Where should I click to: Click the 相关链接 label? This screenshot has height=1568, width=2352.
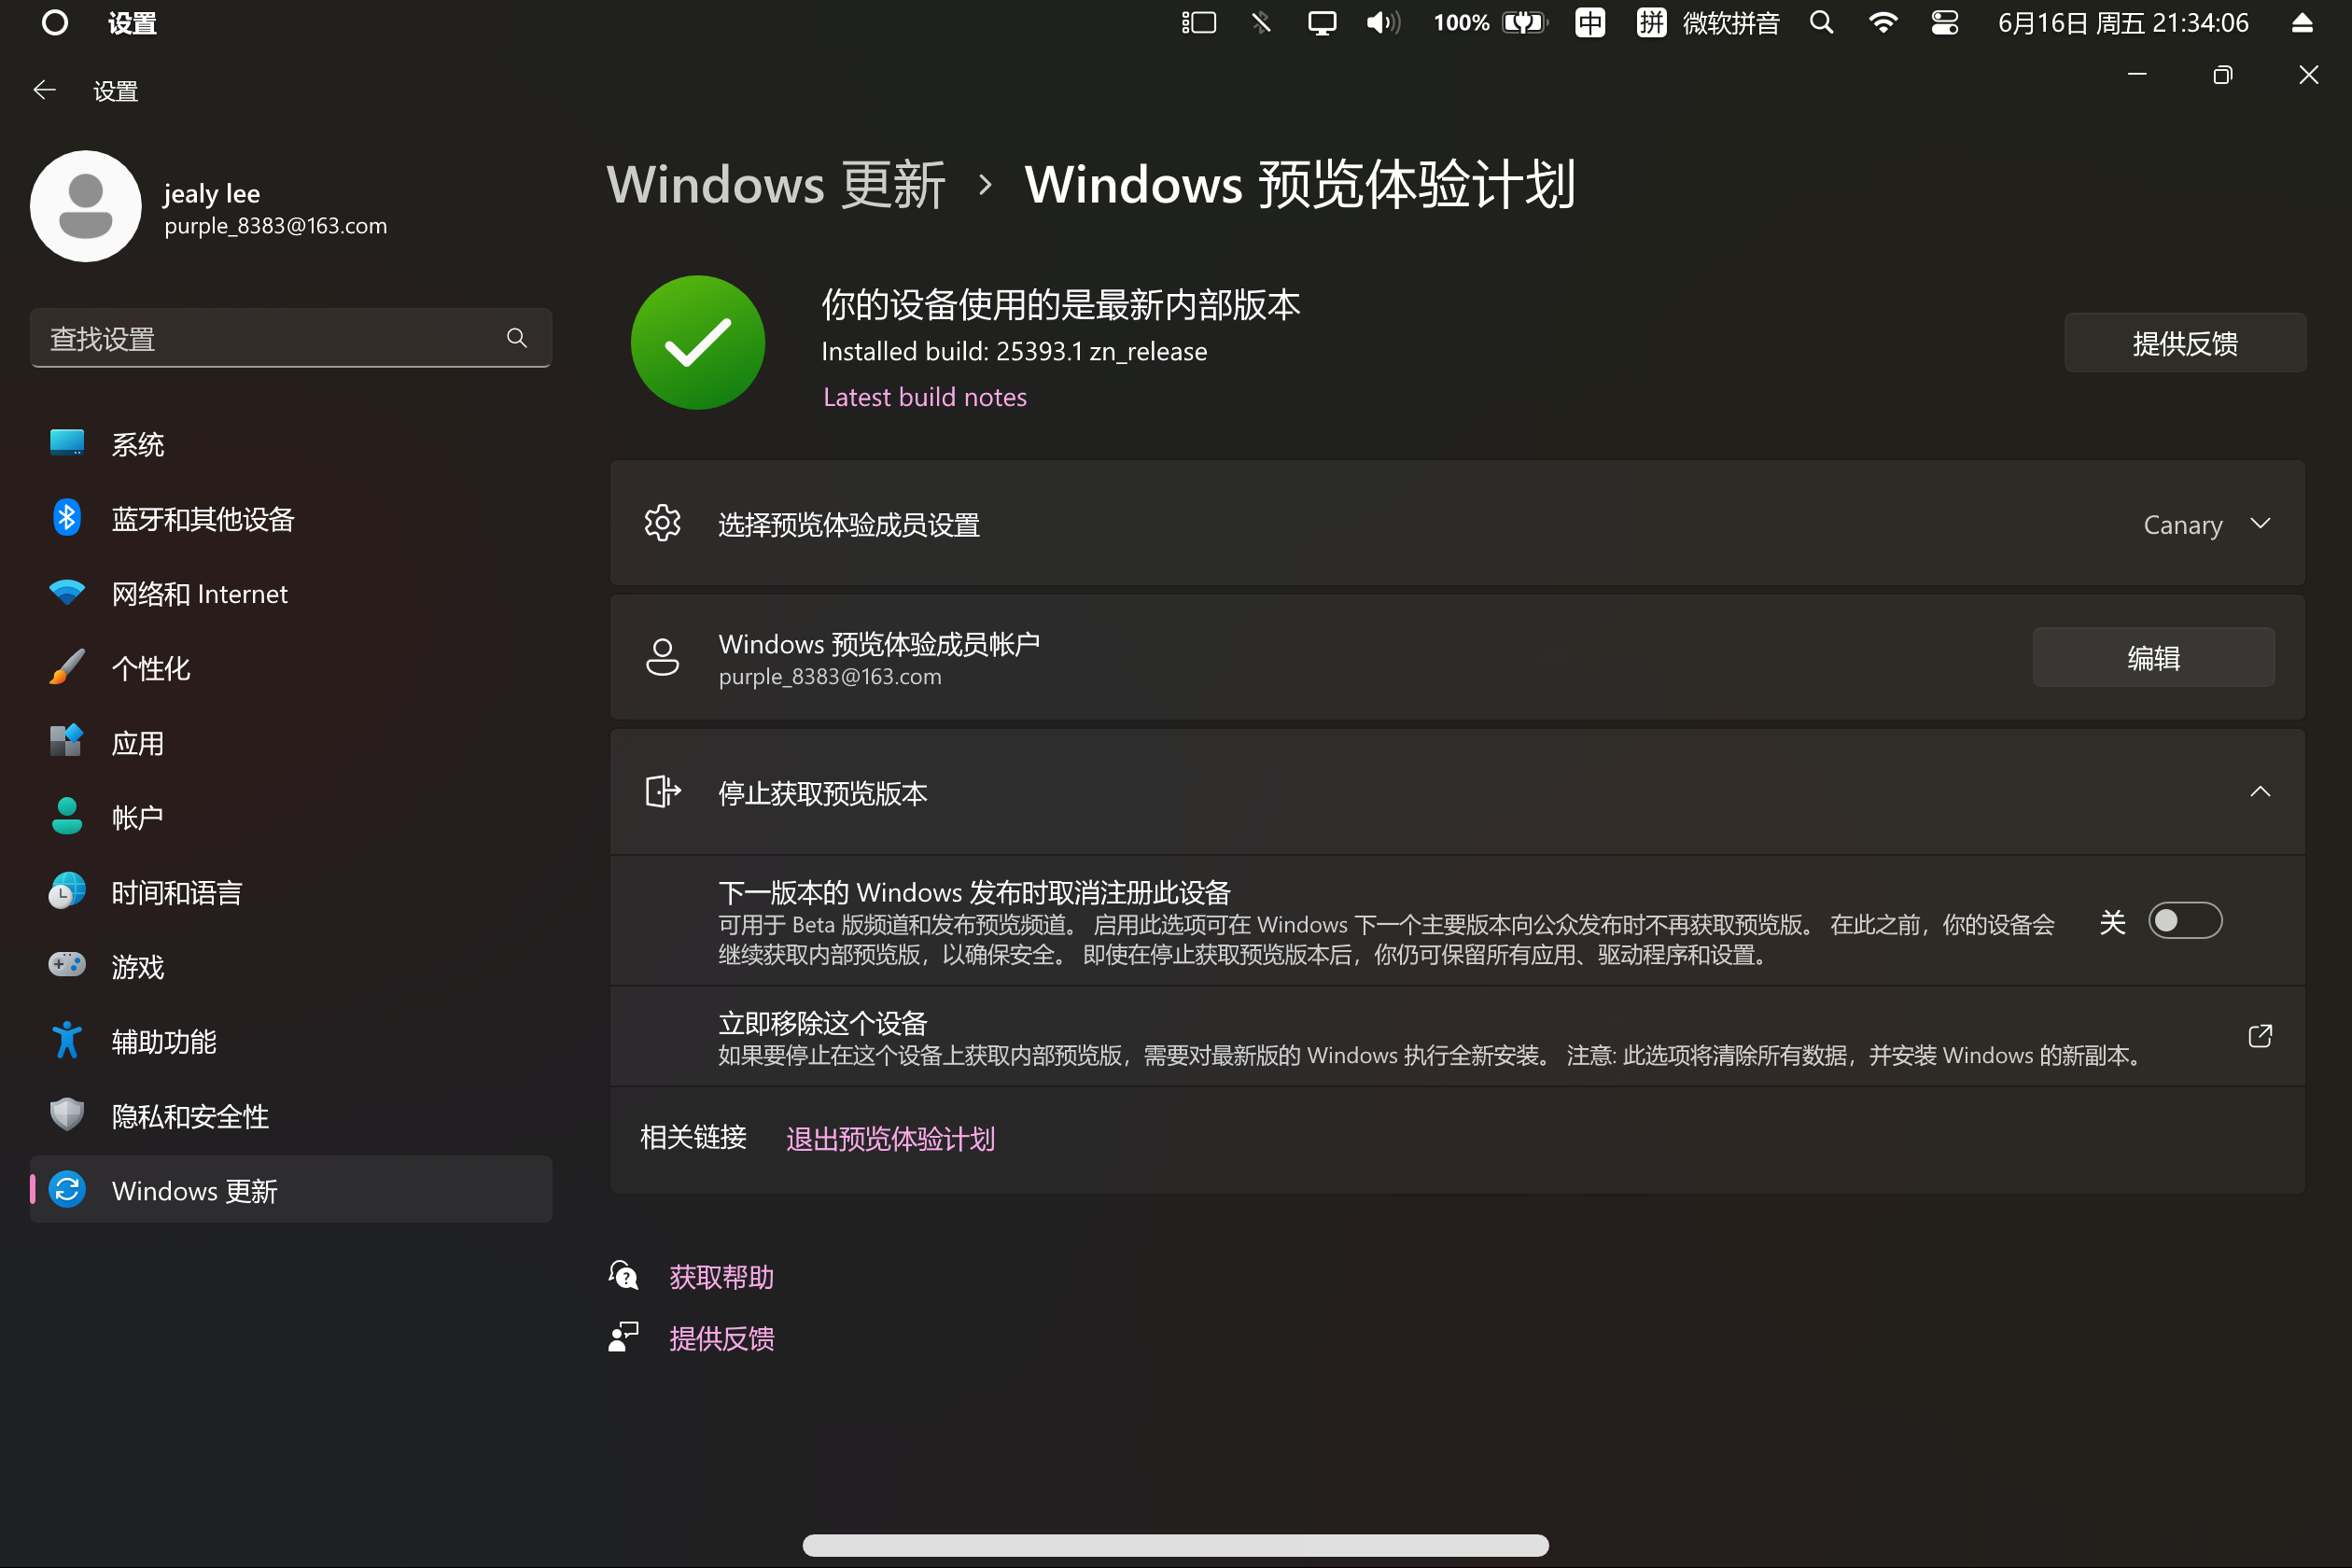(x=693, y=1137)
